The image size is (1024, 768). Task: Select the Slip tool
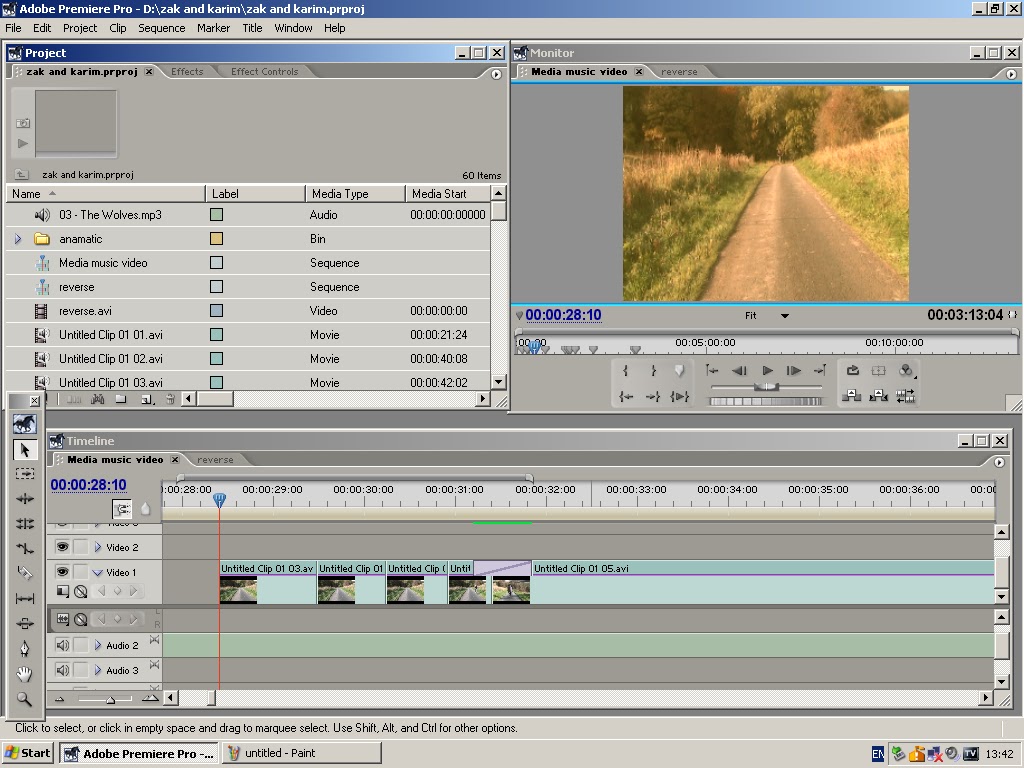(x=25, y=598)
